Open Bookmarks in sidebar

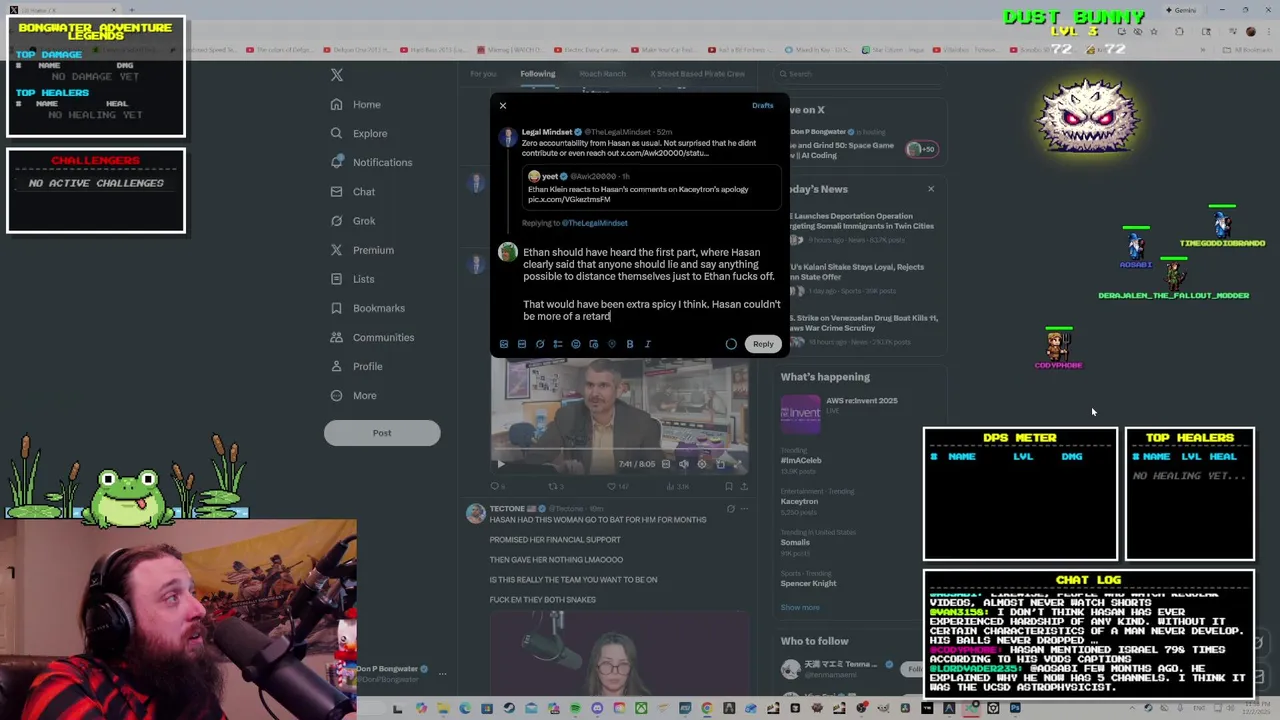pos(368,308)
